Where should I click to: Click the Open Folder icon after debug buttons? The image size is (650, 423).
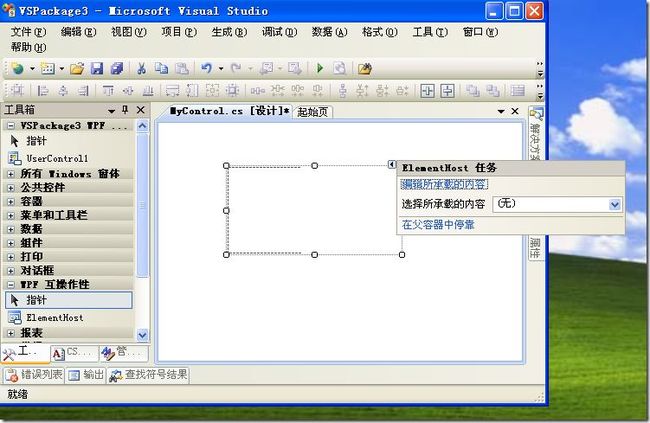tap(364, 68)
